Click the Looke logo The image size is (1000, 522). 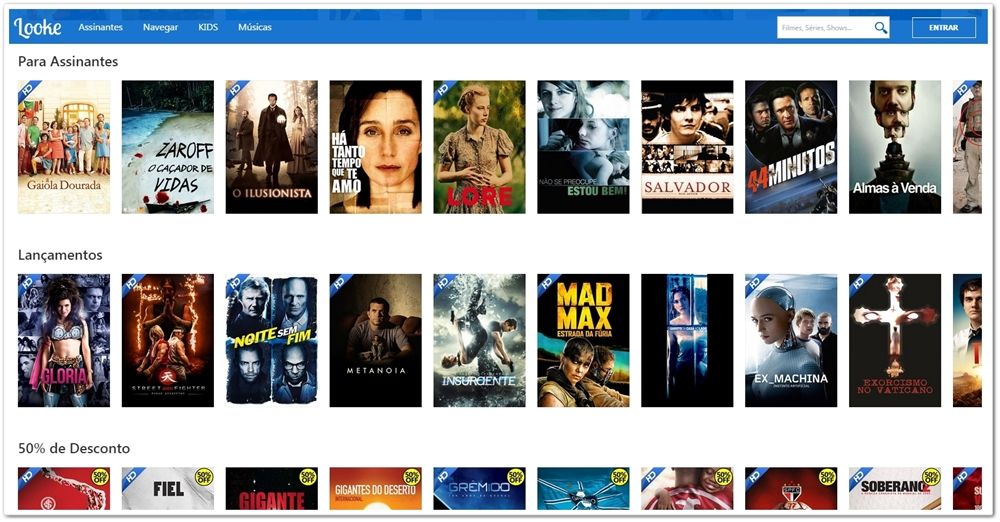38,27
